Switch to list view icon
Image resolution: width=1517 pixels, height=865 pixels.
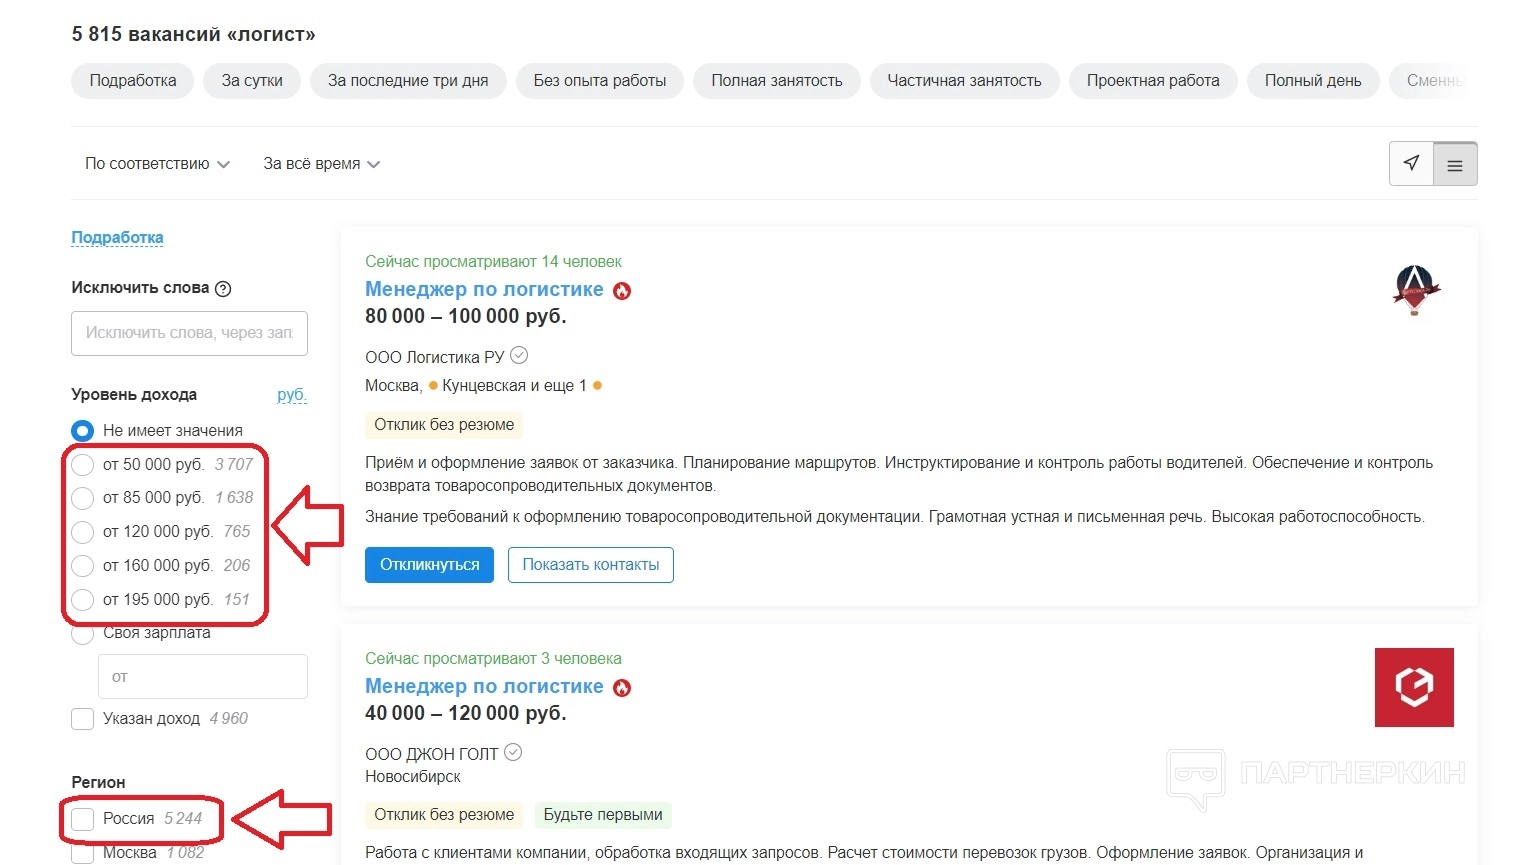click(x=1455, y=164)
